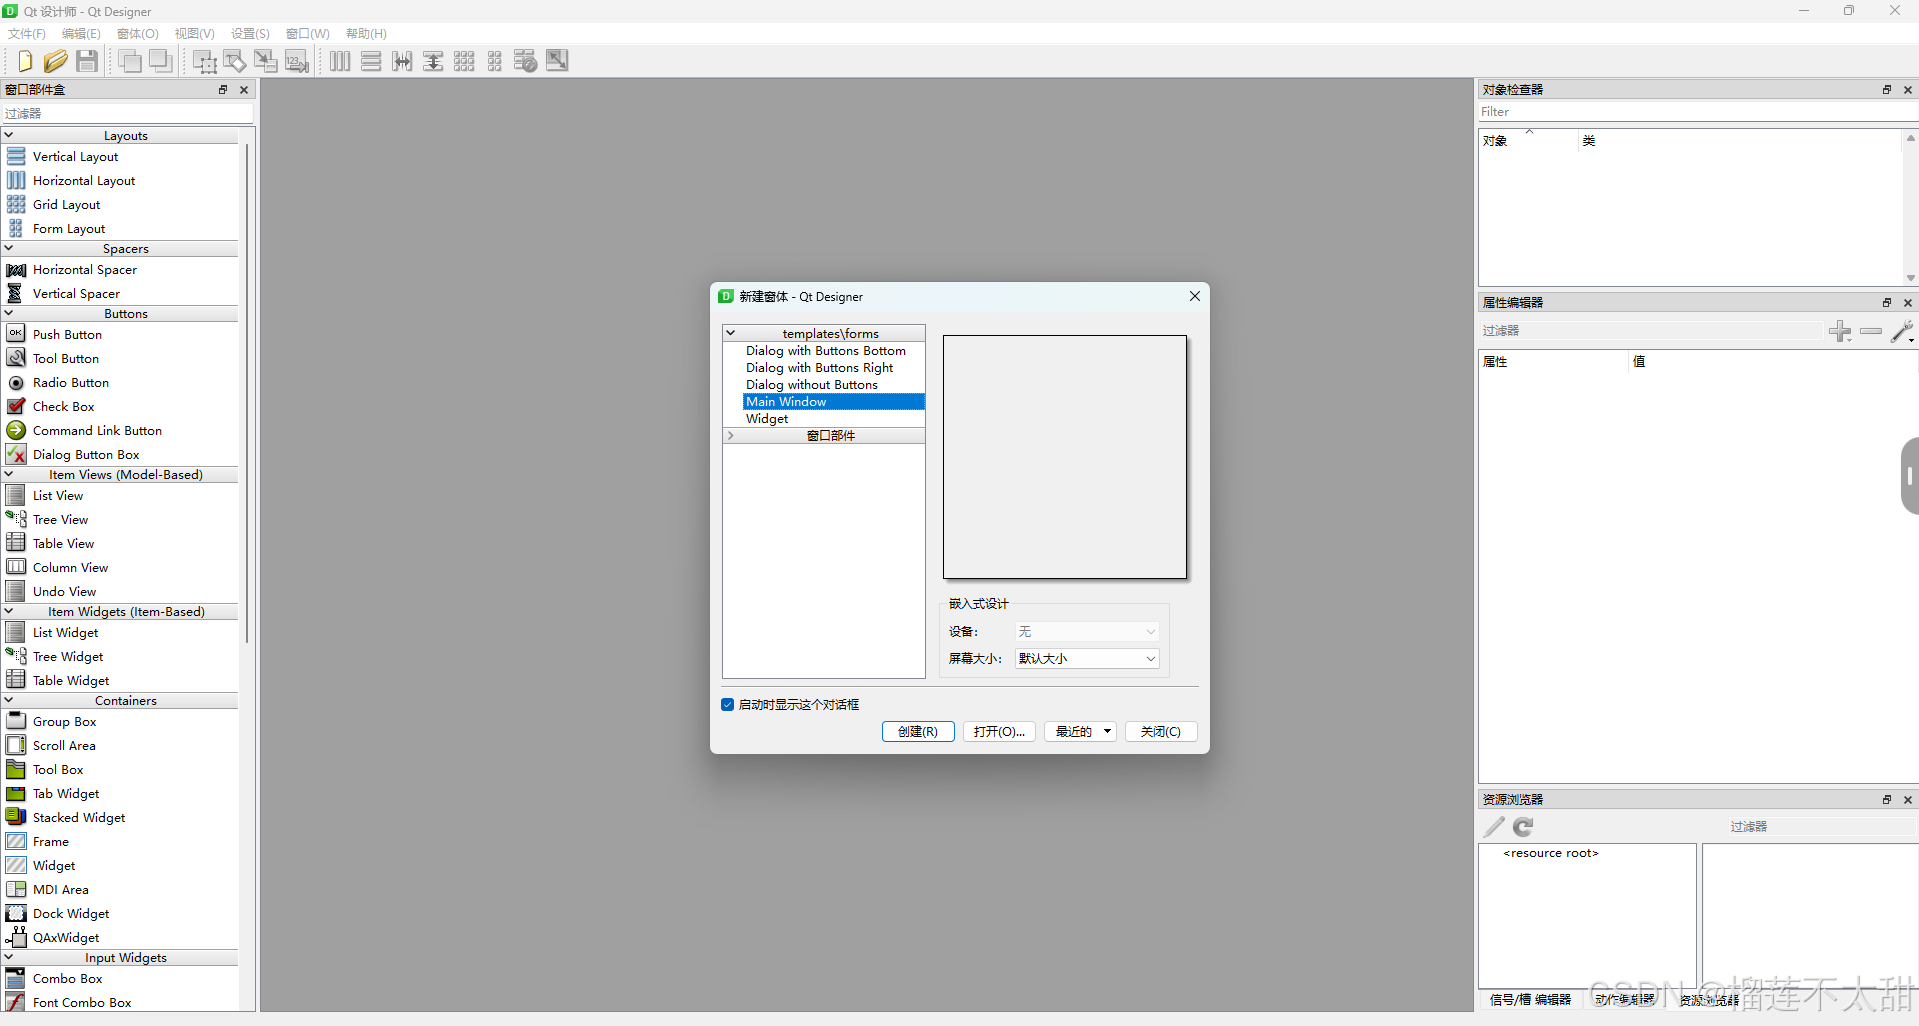Open the 文件(F) menu

(27, 34)
